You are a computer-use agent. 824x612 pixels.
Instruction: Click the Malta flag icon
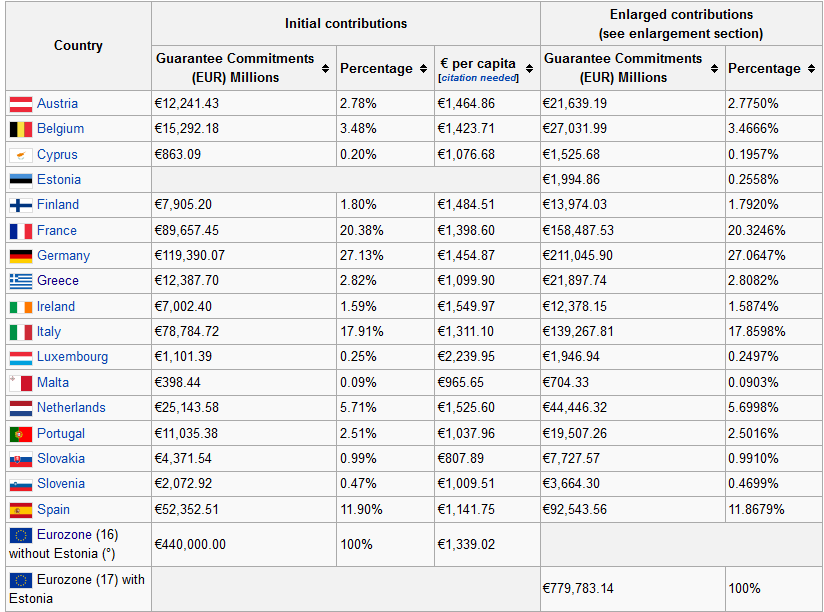point(21,383)
